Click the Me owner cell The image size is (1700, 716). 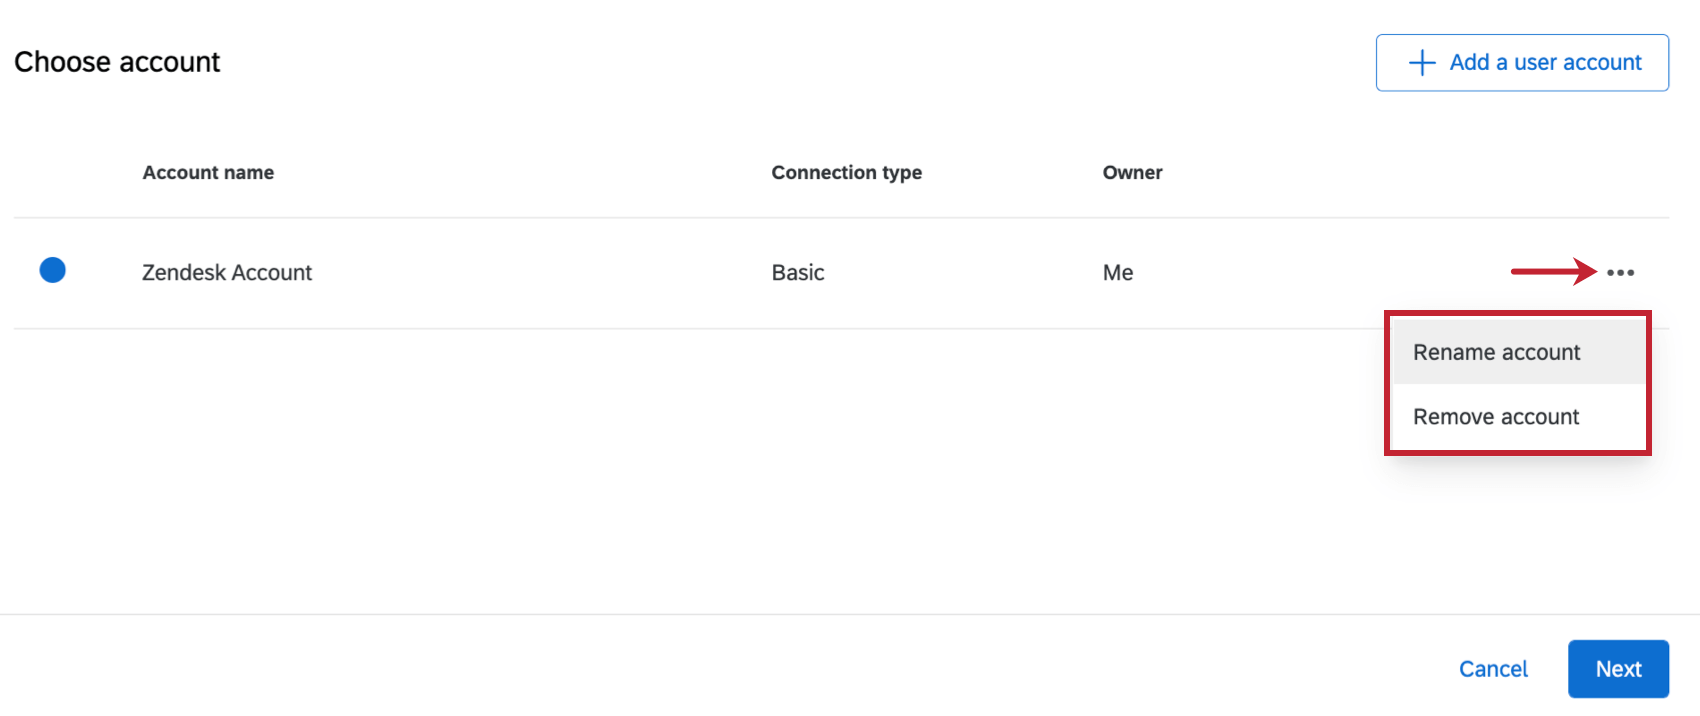[1118, 272]
